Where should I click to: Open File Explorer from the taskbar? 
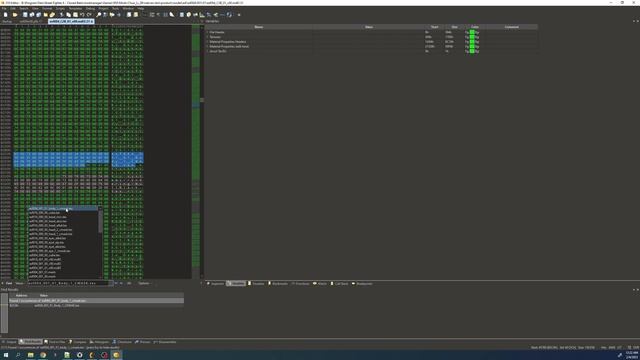pos(31,355)
